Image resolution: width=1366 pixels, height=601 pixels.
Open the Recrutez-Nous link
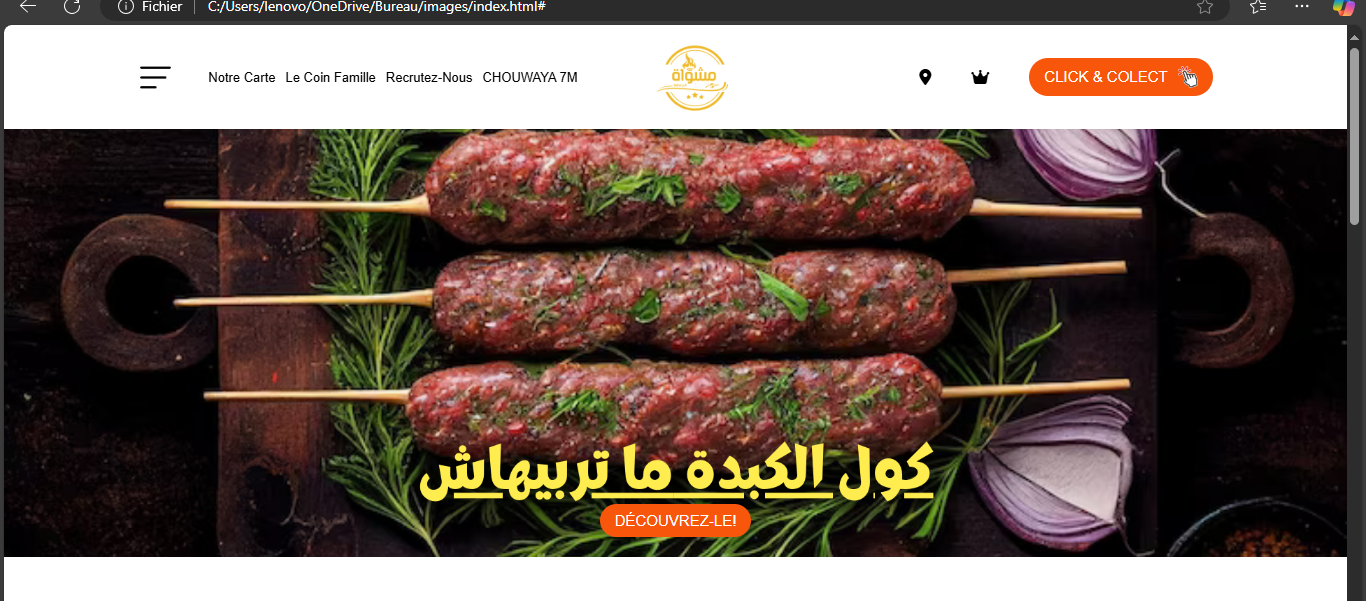429,77
